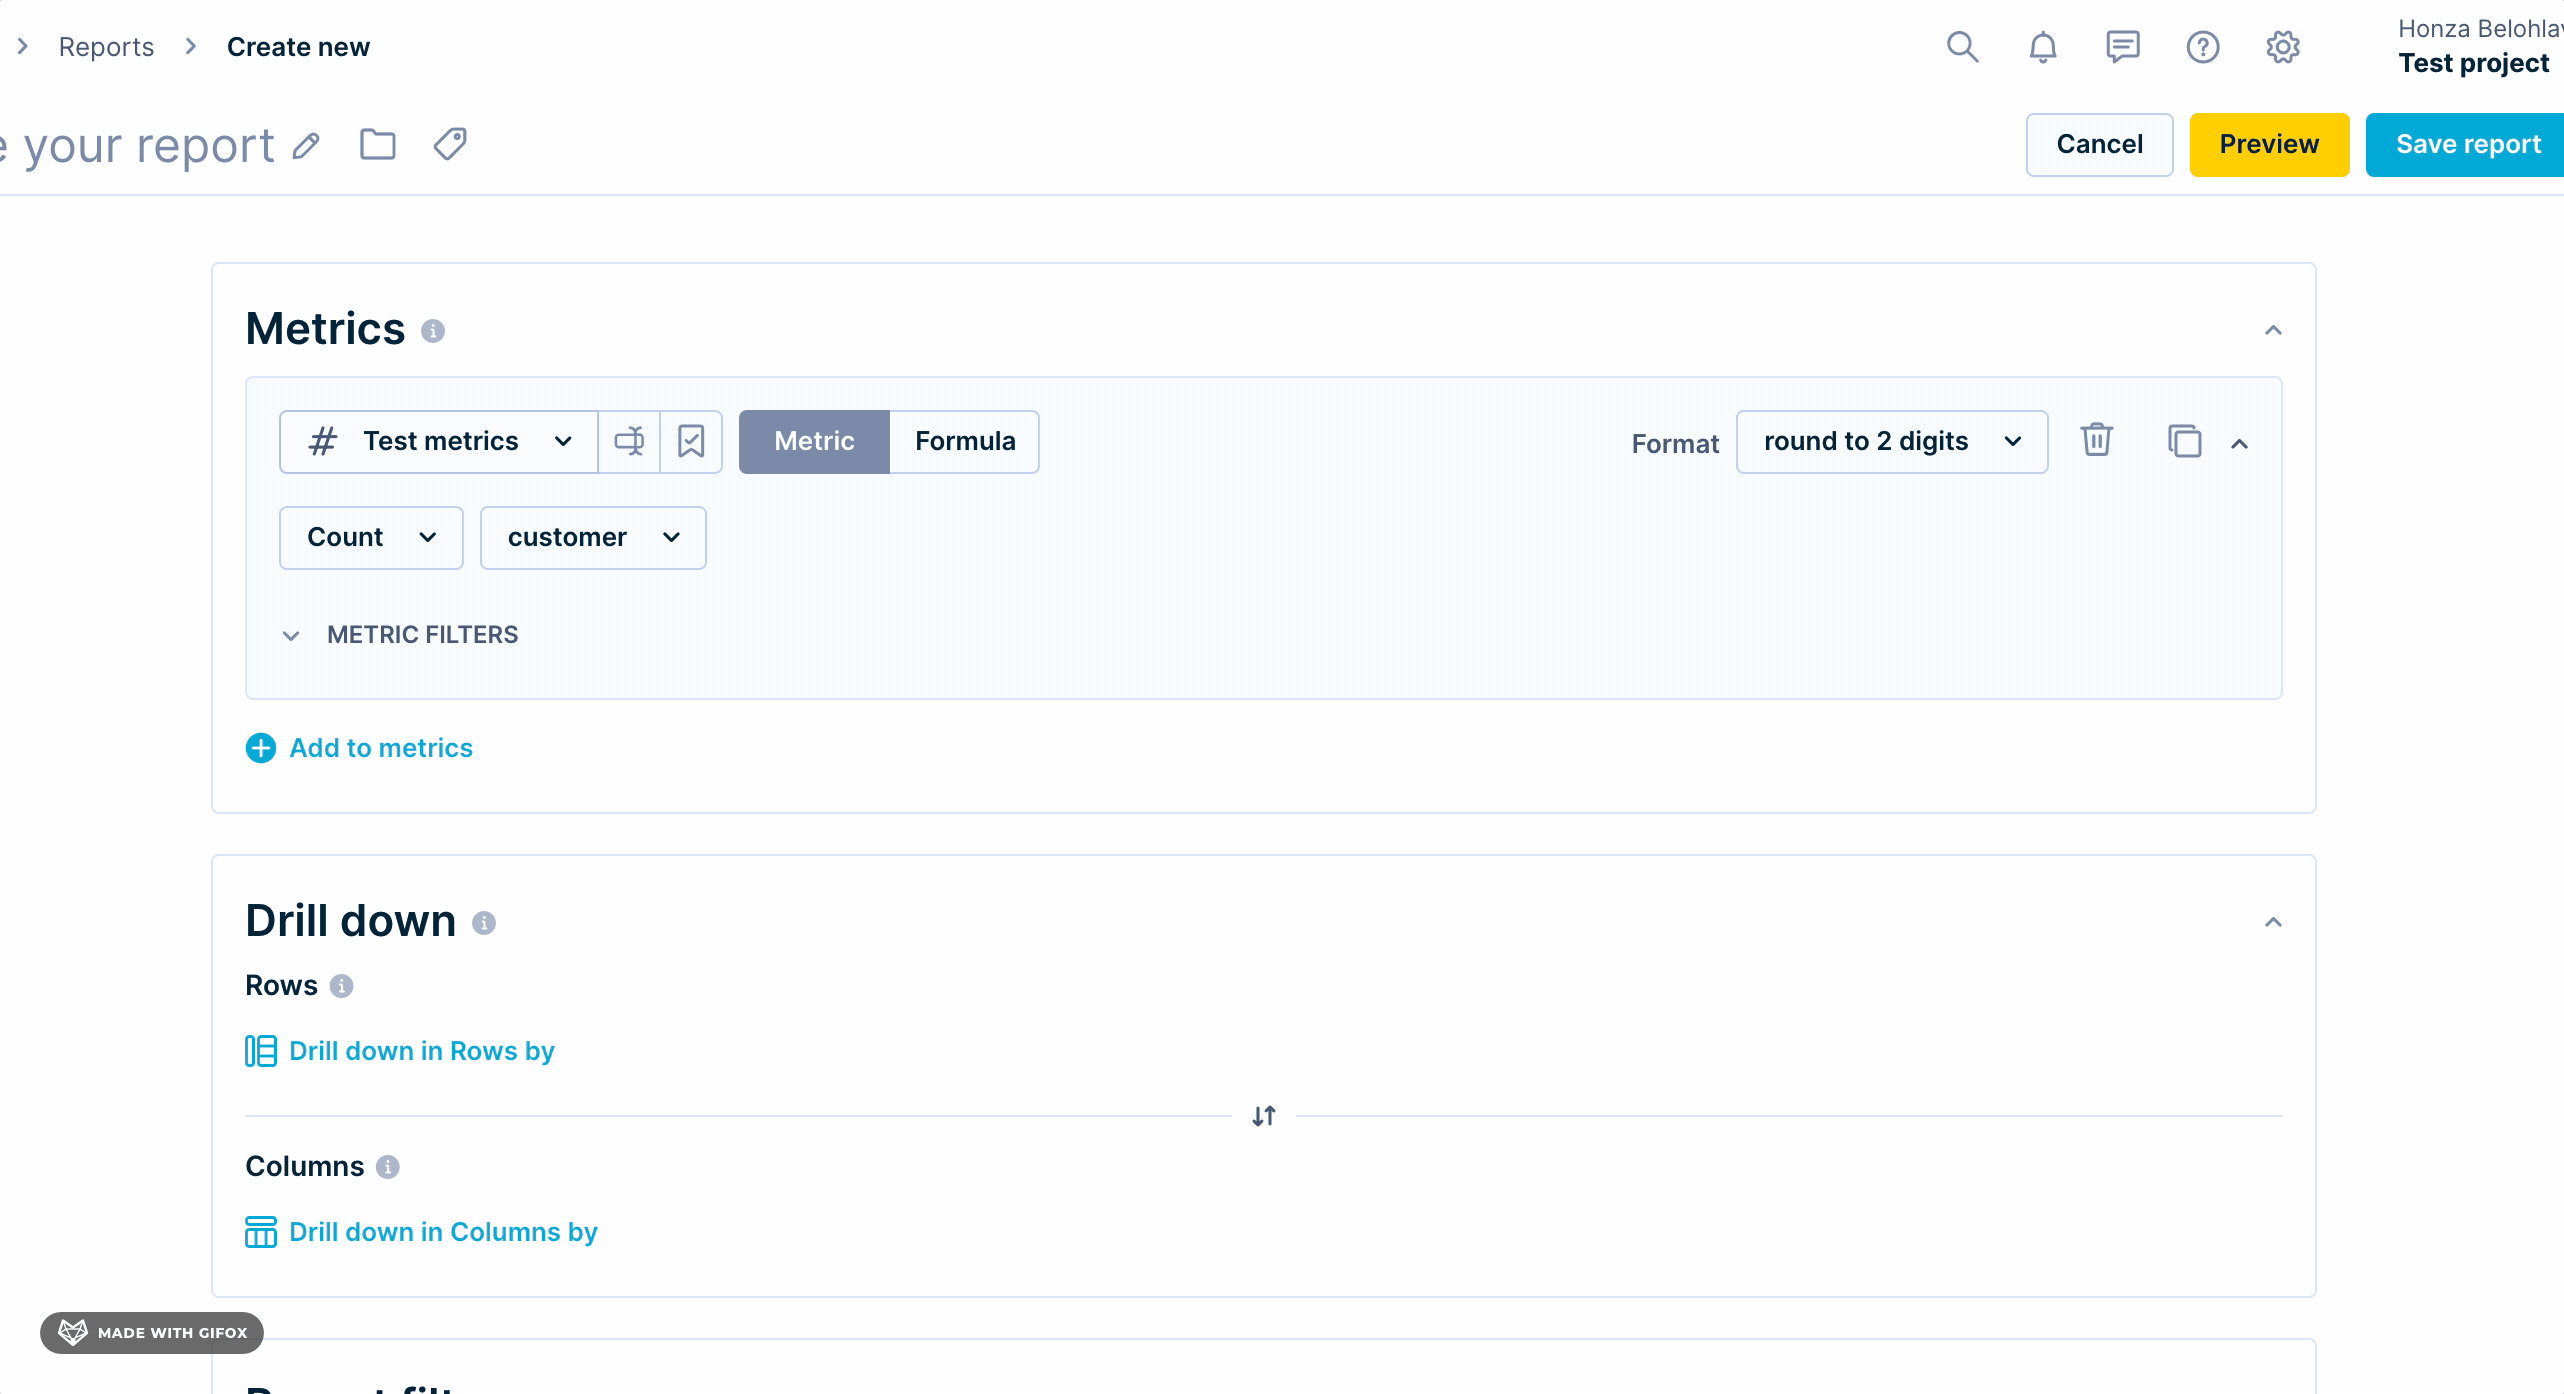
Task: Click the bookmark save metric icon
Action: 691,441
